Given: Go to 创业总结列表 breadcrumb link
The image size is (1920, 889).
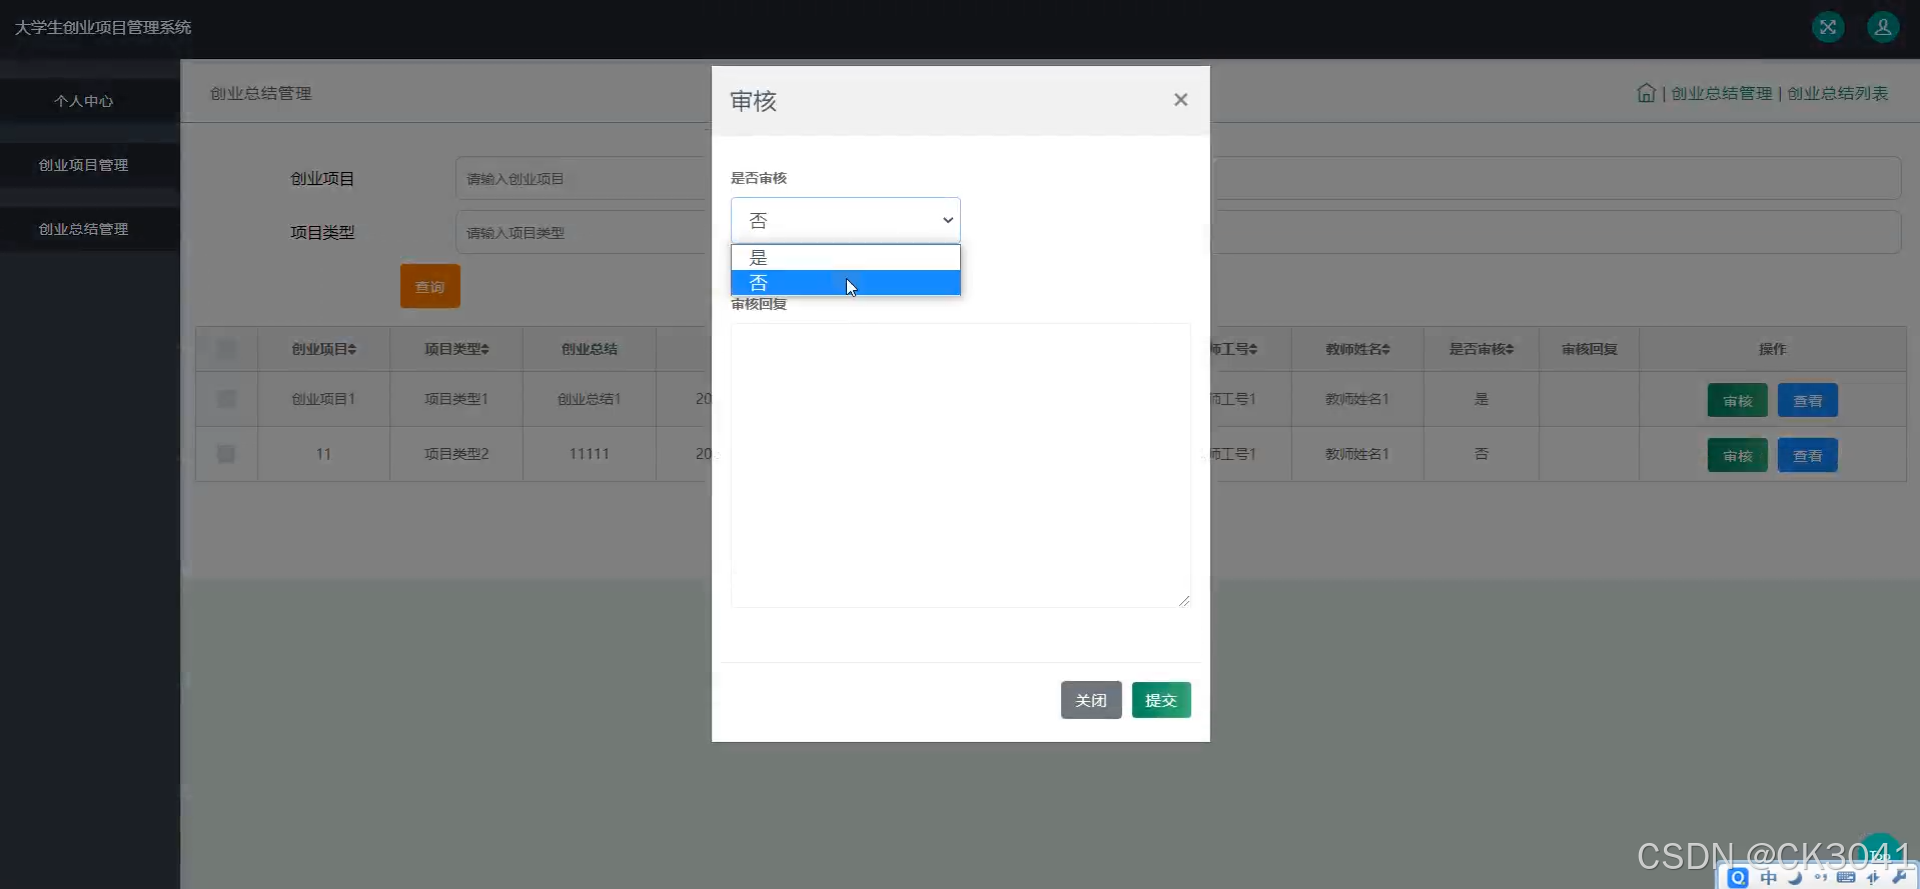Looking at the screenshot, I should pos(1838,93).
